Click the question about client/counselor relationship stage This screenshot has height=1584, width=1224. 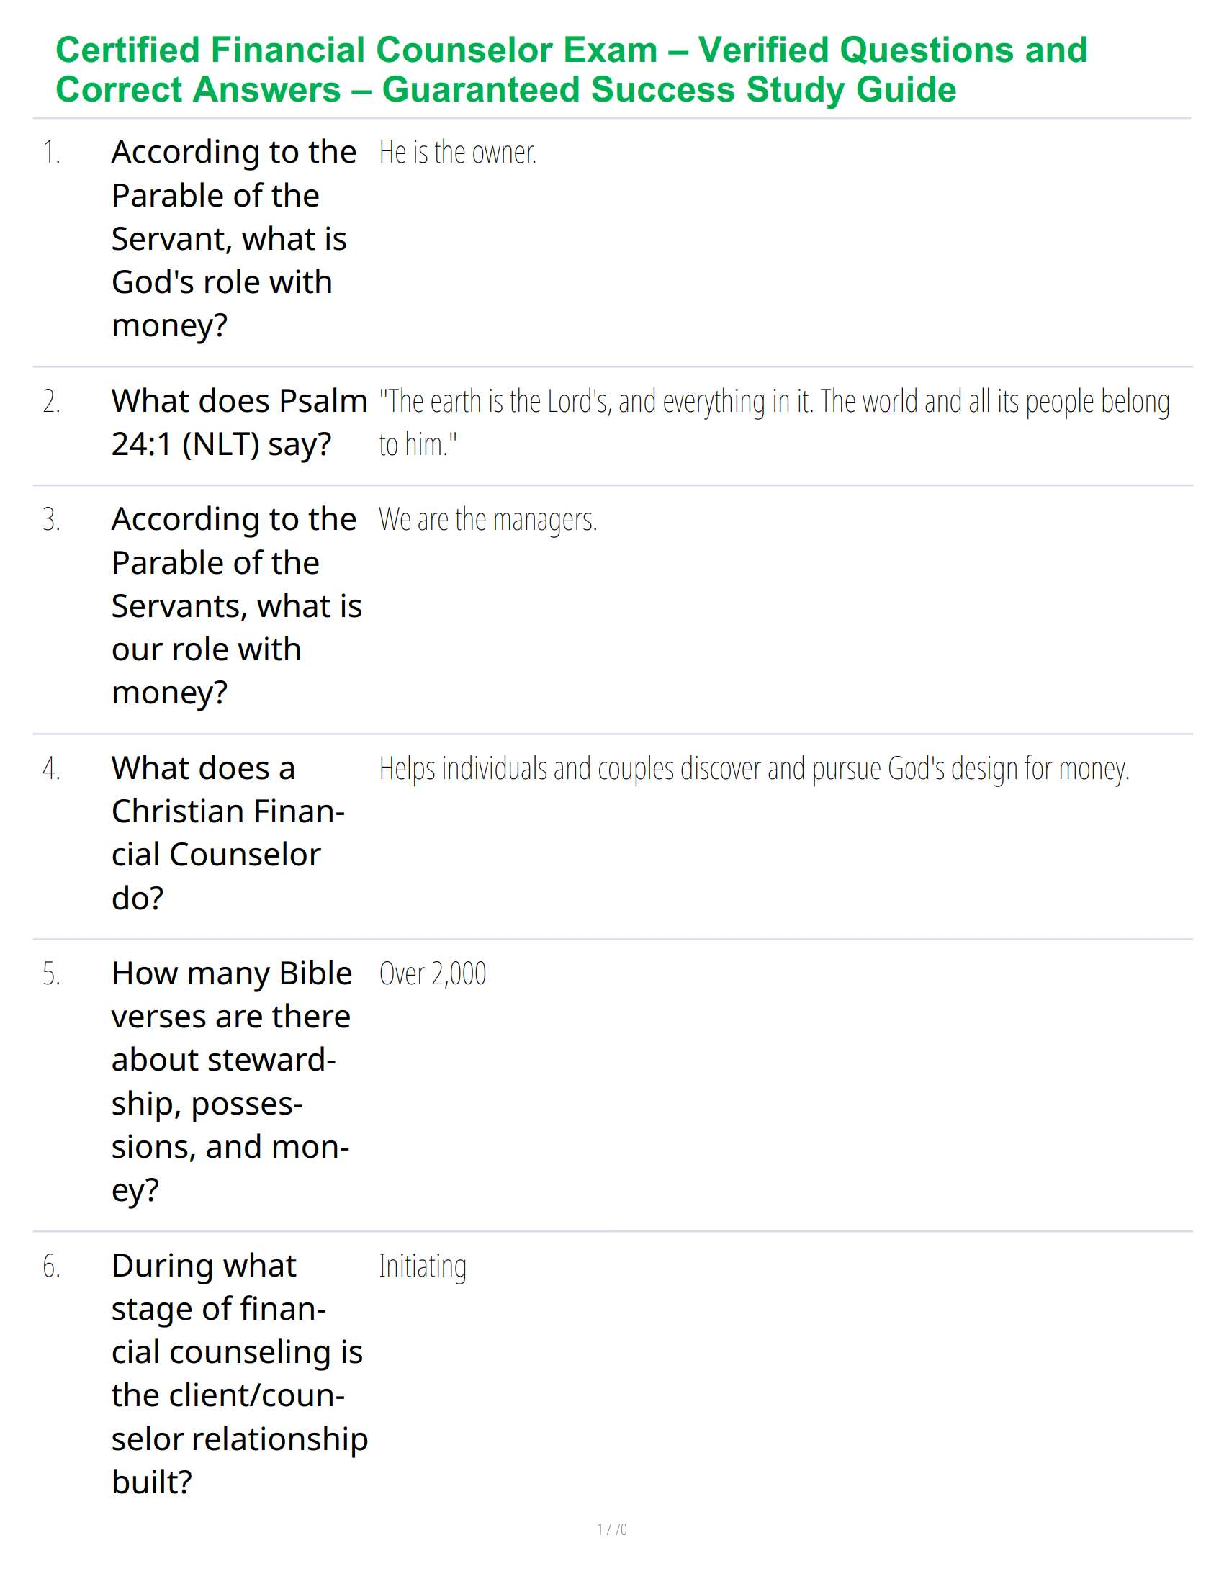click(x=239, y=1373)
